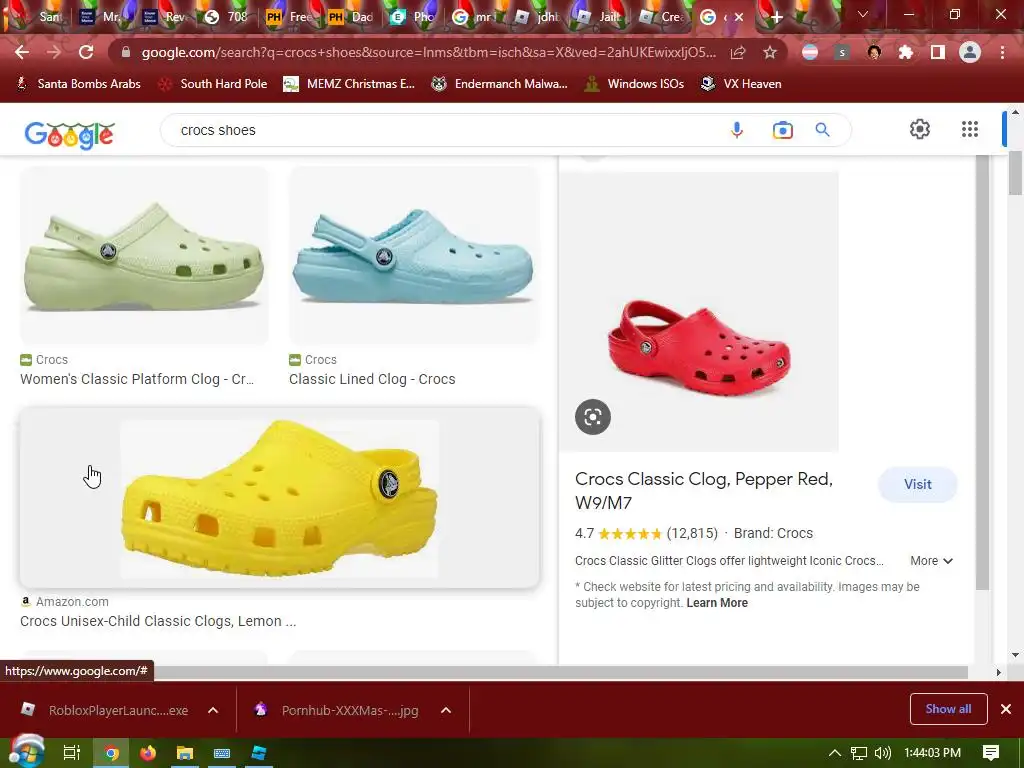Click the Google holiday logo

pos(69,135)
